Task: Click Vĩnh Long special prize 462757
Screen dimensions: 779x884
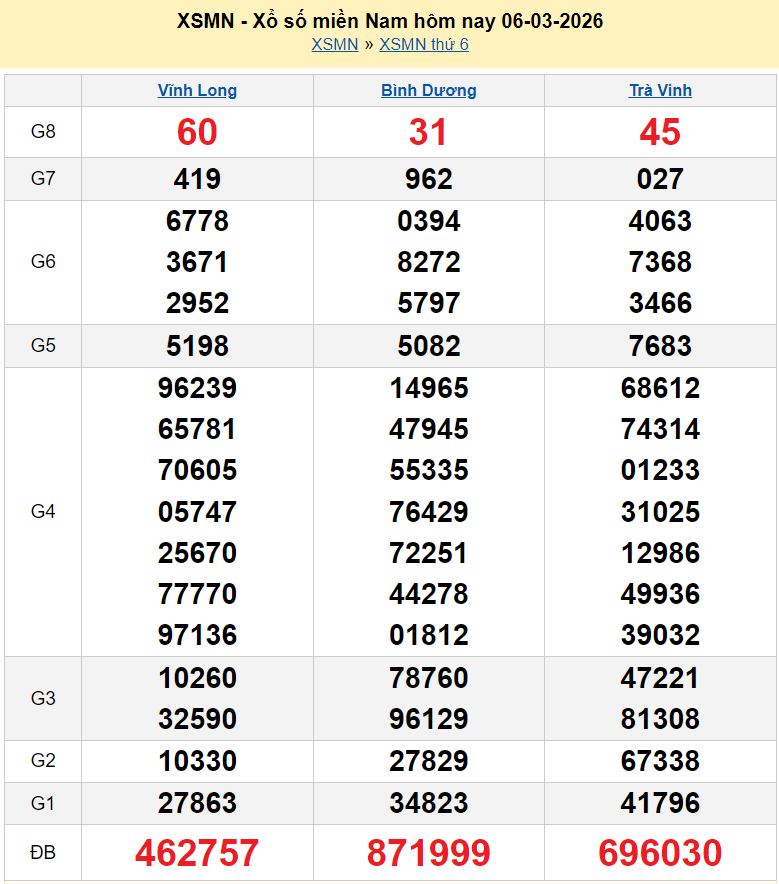Action: [x=197, y=853]
